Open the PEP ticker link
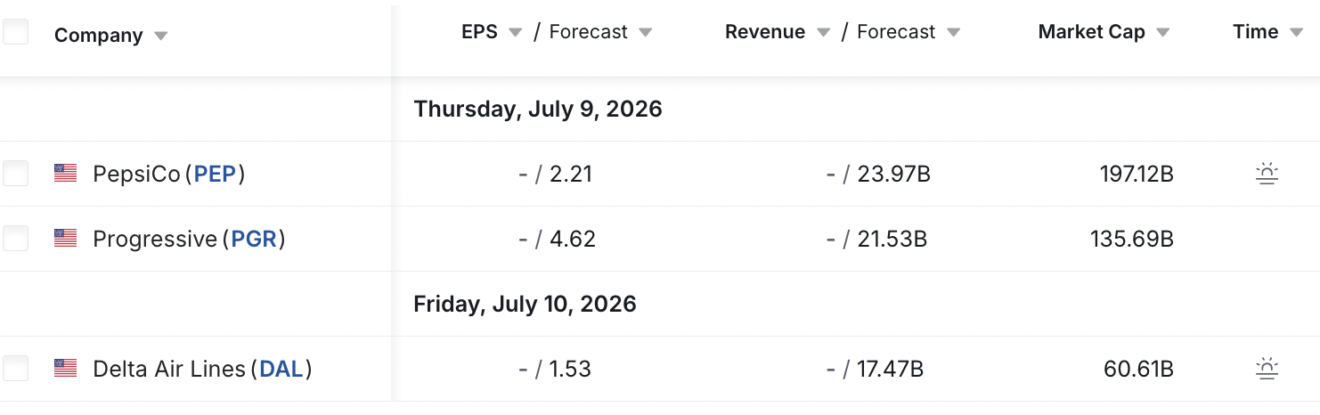 click(x=215, y=174)
